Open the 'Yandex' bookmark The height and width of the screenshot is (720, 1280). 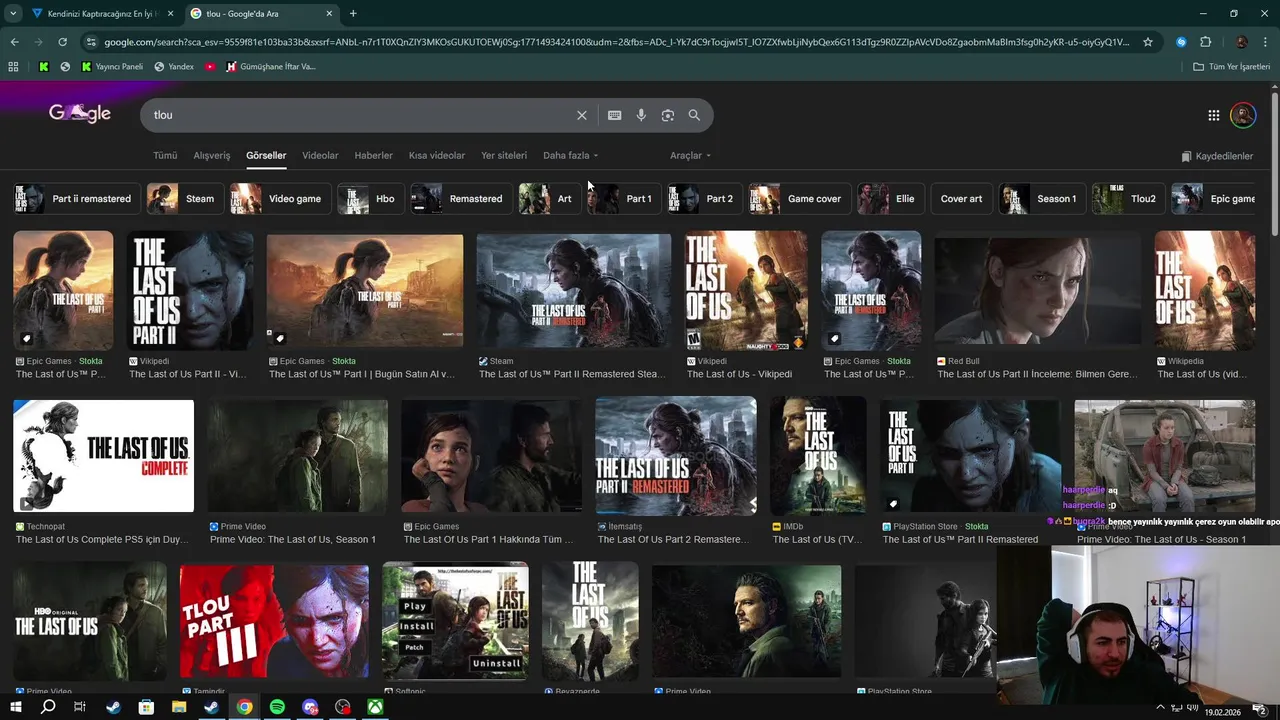coord(174,67)
